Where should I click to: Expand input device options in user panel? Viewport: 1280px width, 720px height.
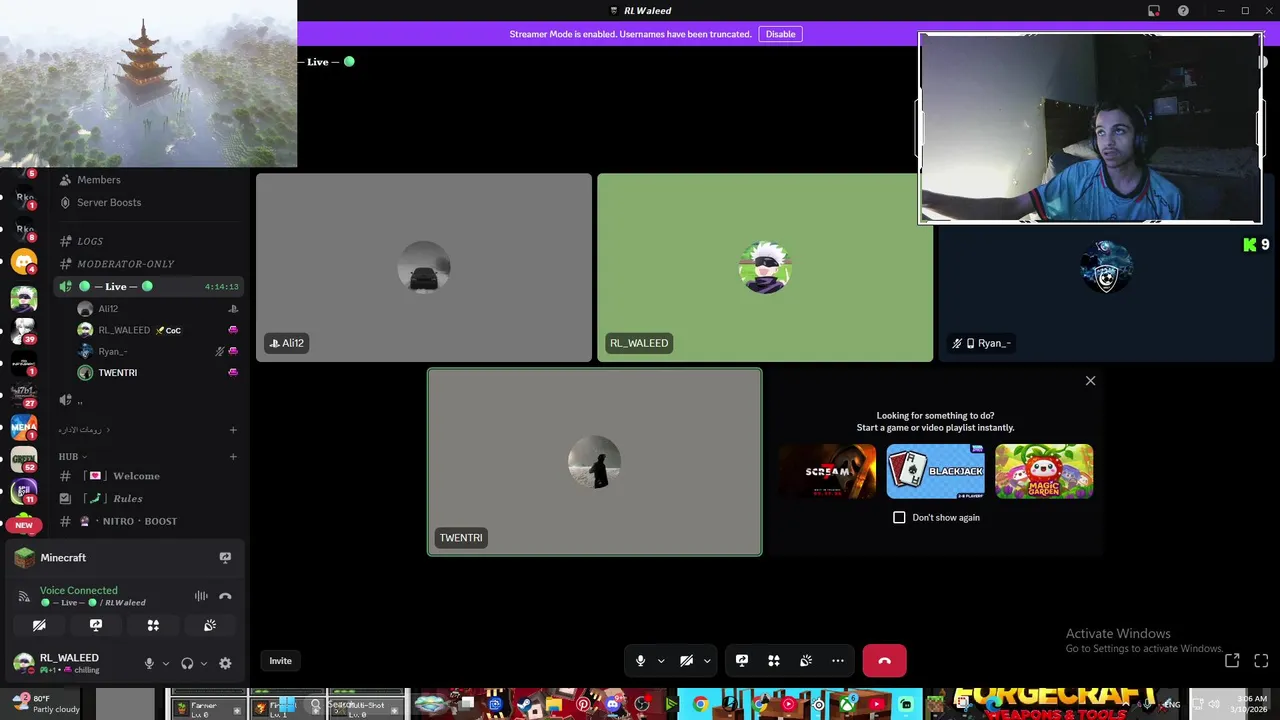(x=165, y=663)
